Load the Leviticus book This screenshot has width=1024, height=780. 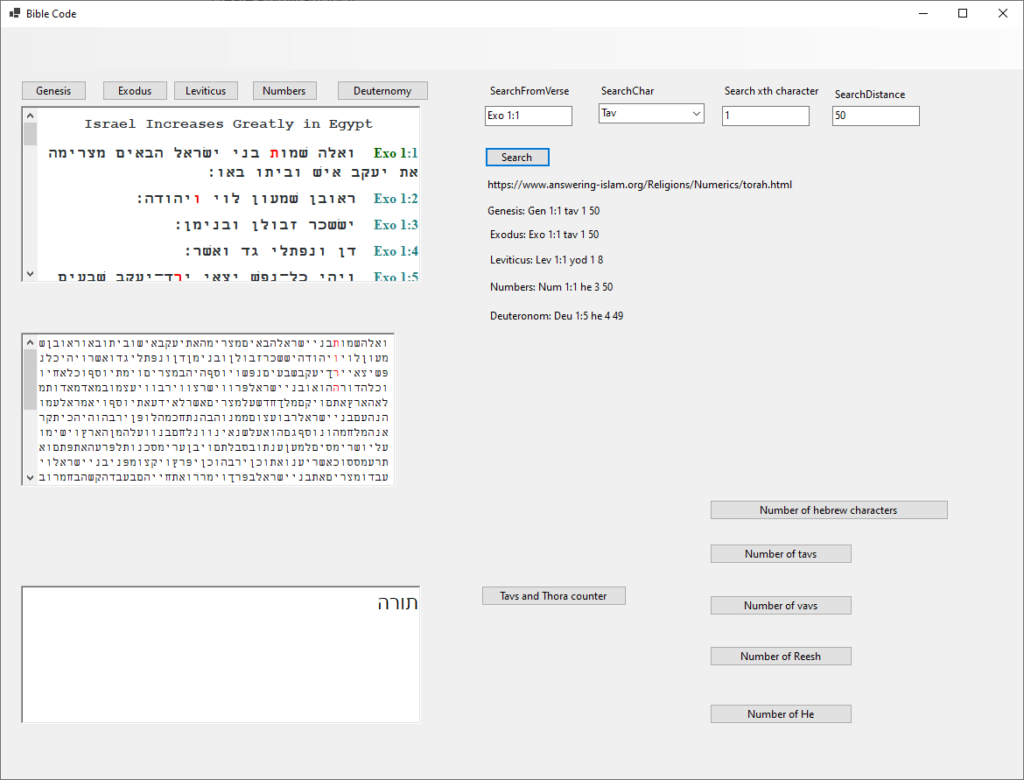pyautogui.click(x=206, y=91)
